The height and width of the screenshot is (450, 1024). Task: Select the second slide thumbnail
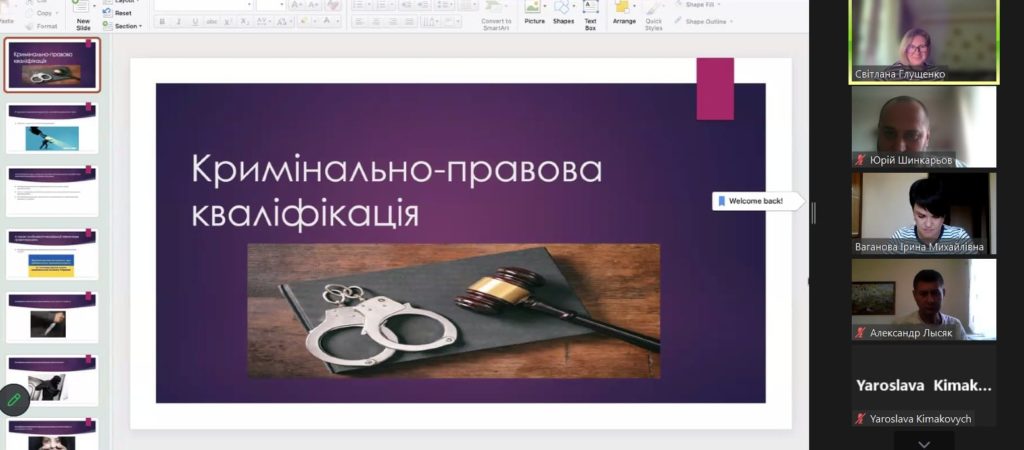click(x=52, y=128)
